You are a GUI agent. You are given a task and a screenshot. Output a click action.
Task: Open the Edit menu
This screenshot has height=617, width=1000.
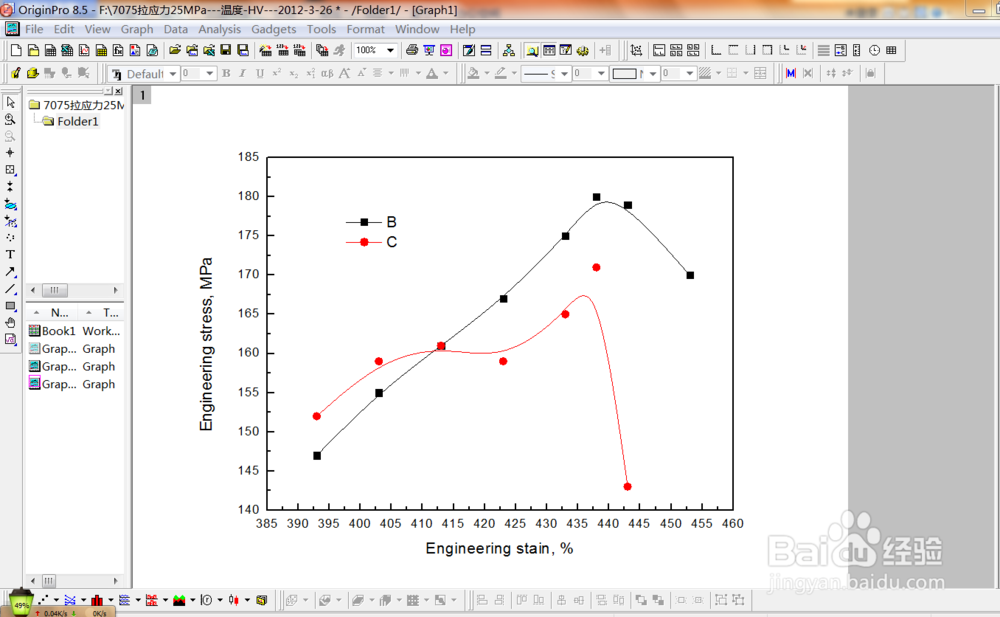pyautogui.click(x=64, y=29)
